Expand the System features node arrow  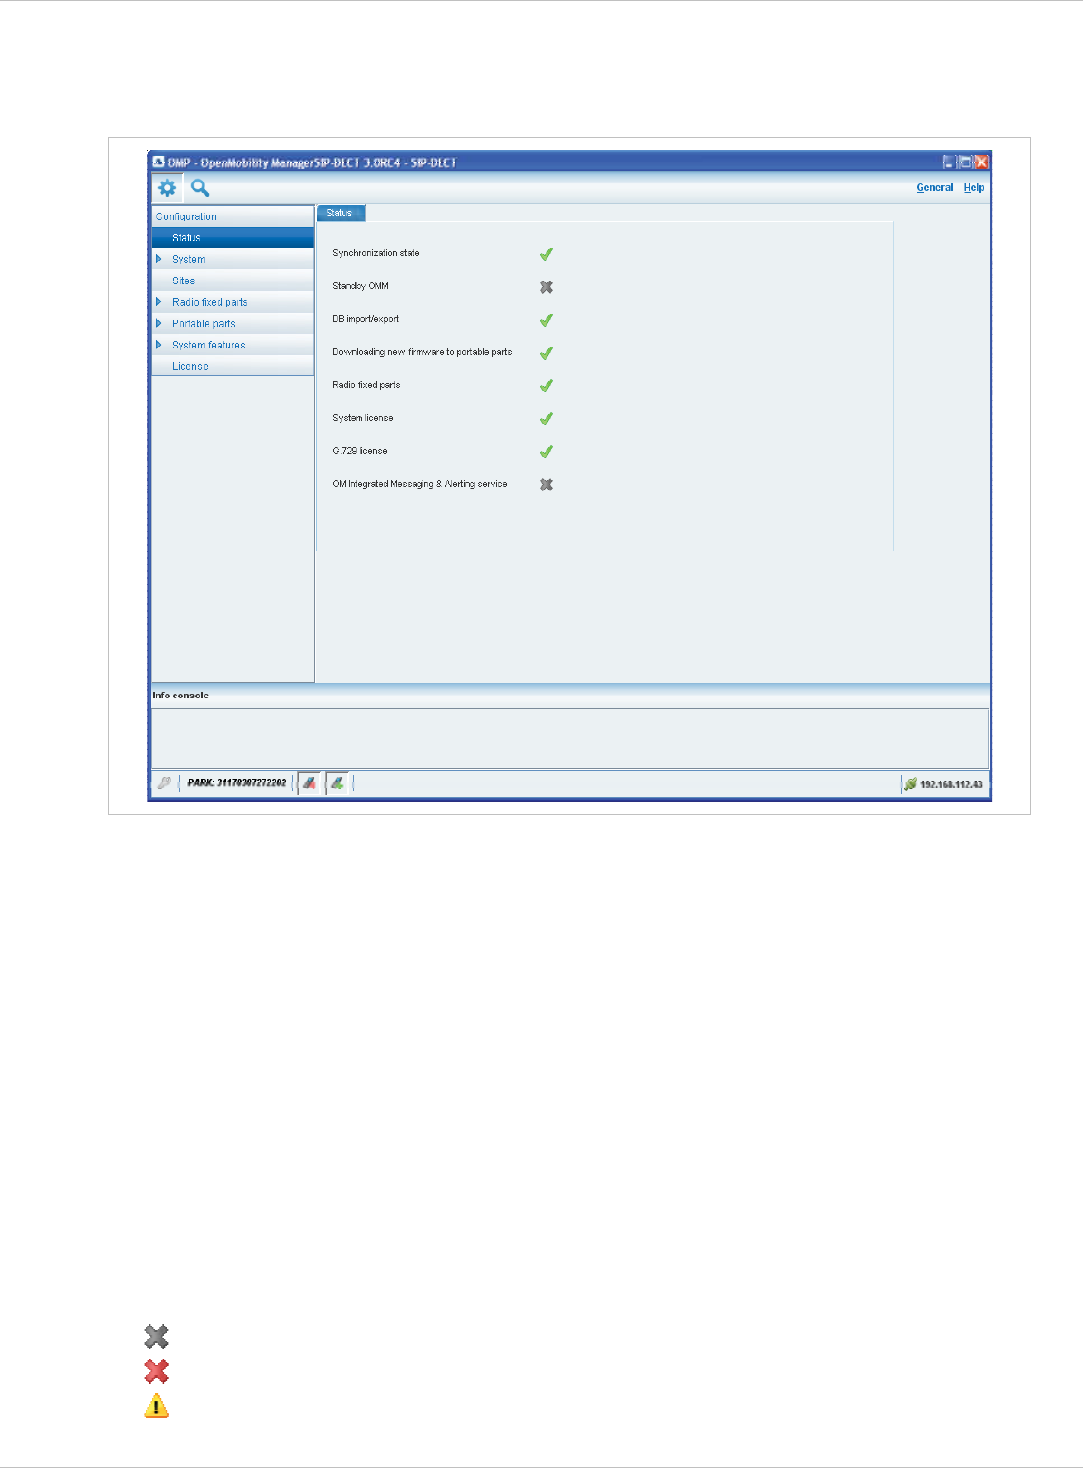click(x=158, y=345)
